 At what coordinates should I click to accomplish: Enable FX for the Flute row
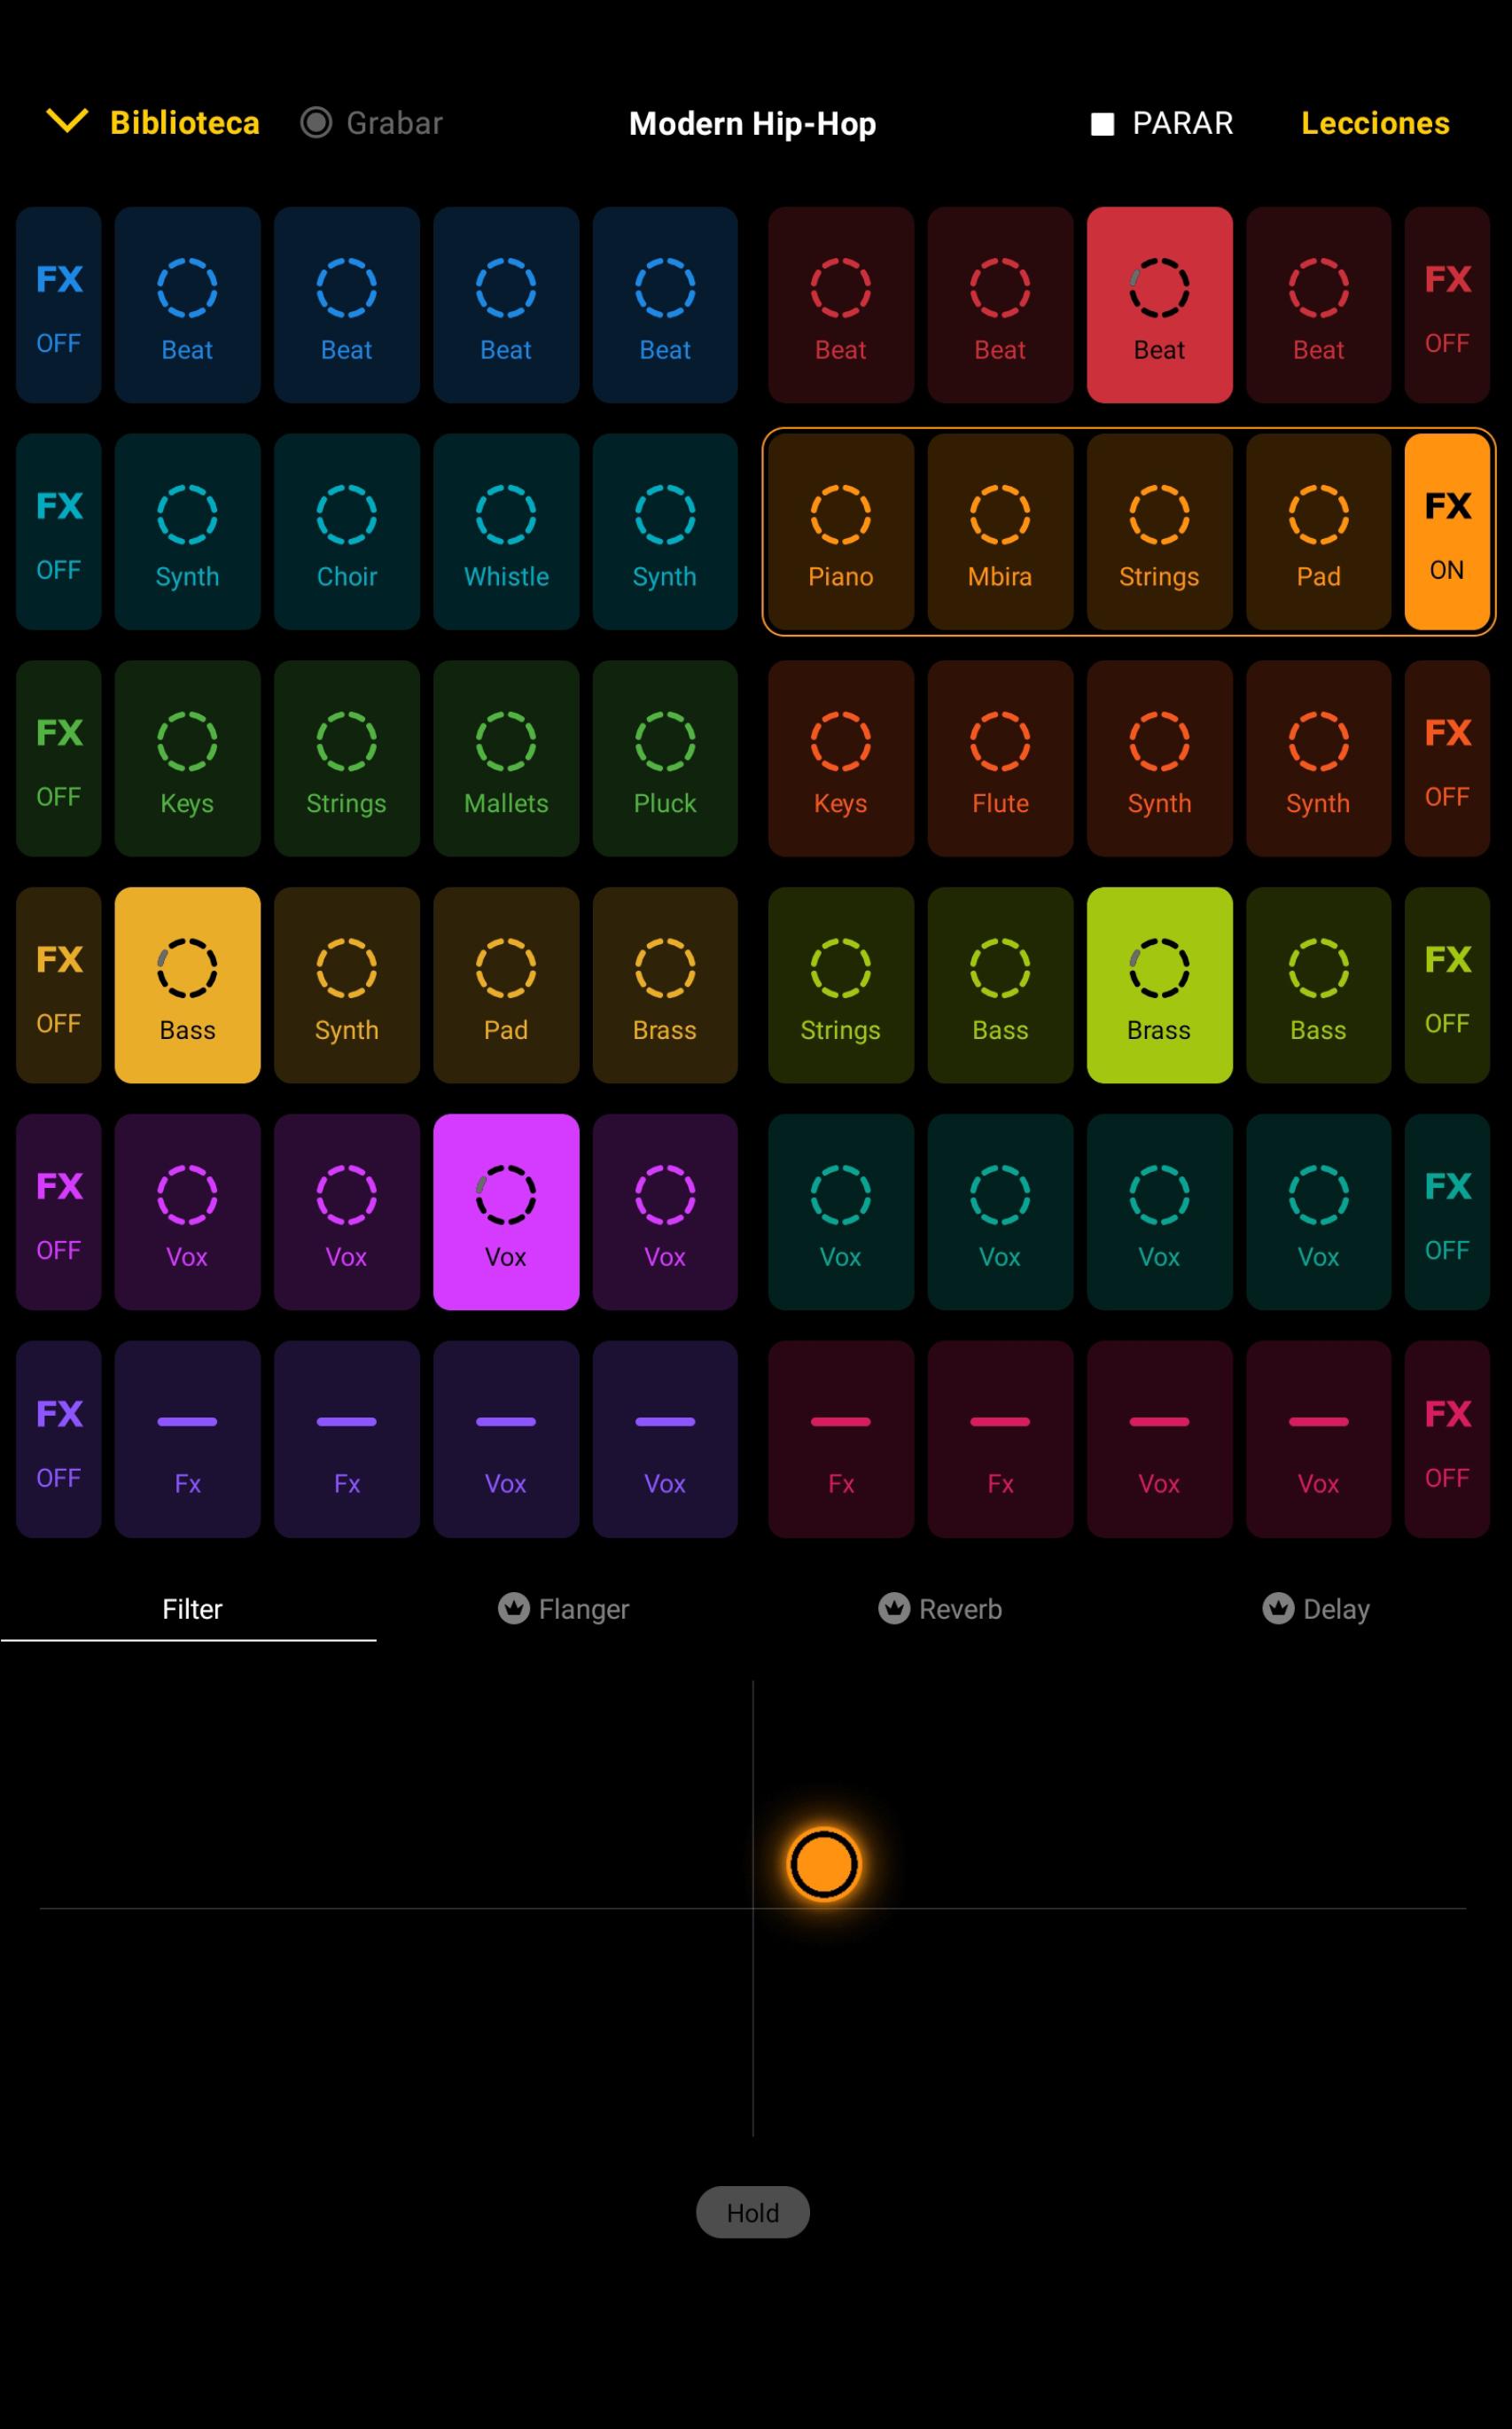pos(1447,758)
